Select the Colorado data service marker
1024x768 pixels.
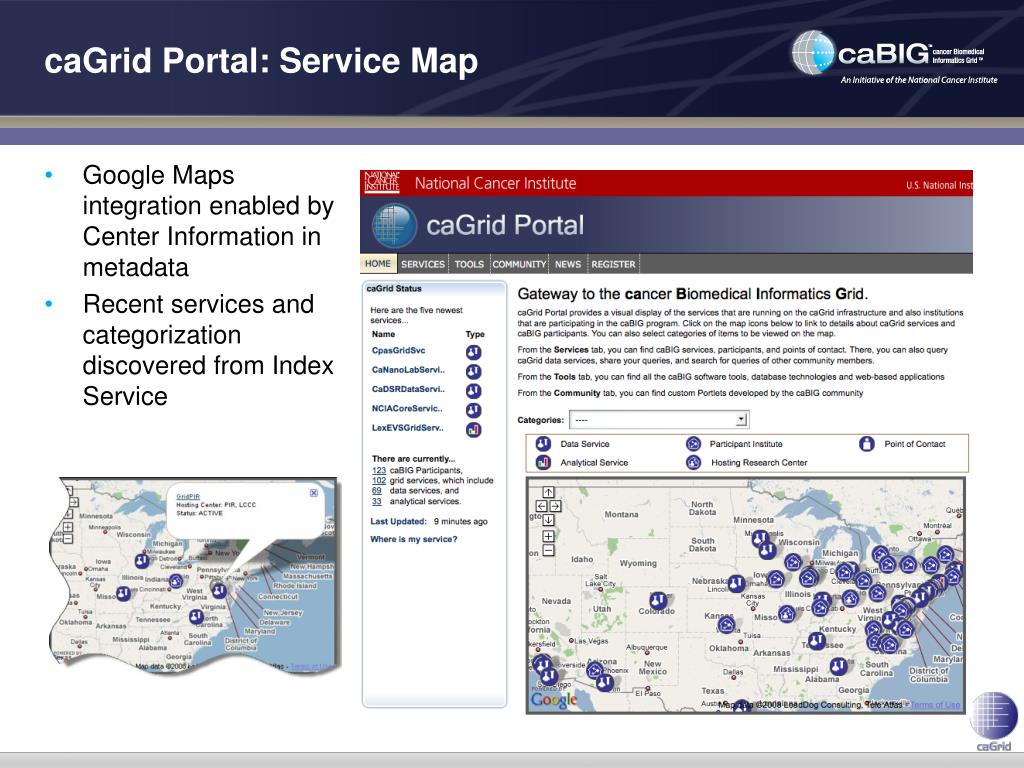tap(658, 600)
